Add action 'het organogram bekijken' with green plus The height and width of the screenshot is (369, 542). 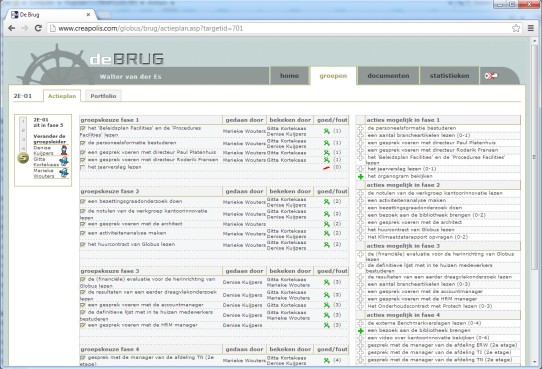pos(361,177)
